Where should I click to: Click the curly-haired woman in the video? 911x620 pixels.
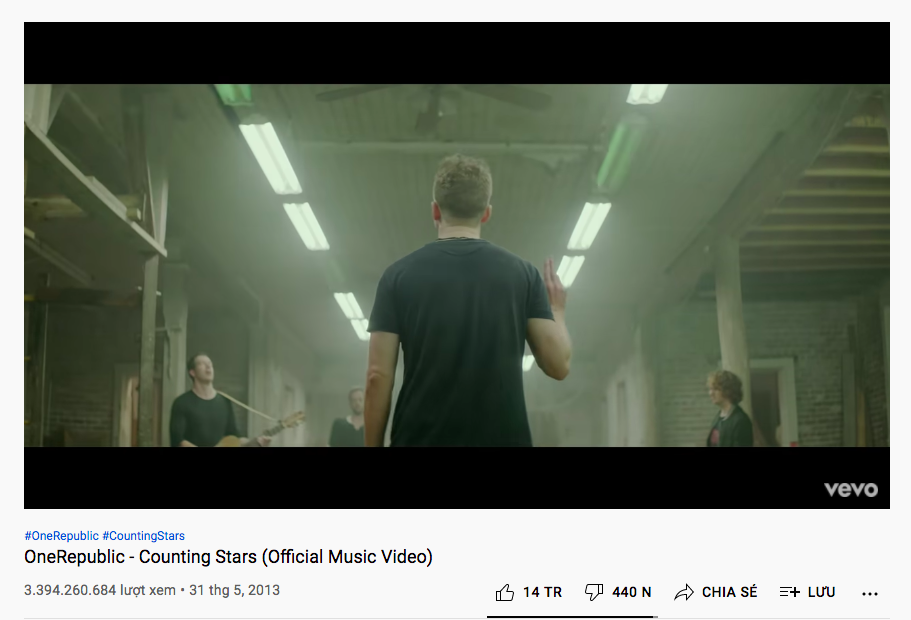[x=729, y=409]
